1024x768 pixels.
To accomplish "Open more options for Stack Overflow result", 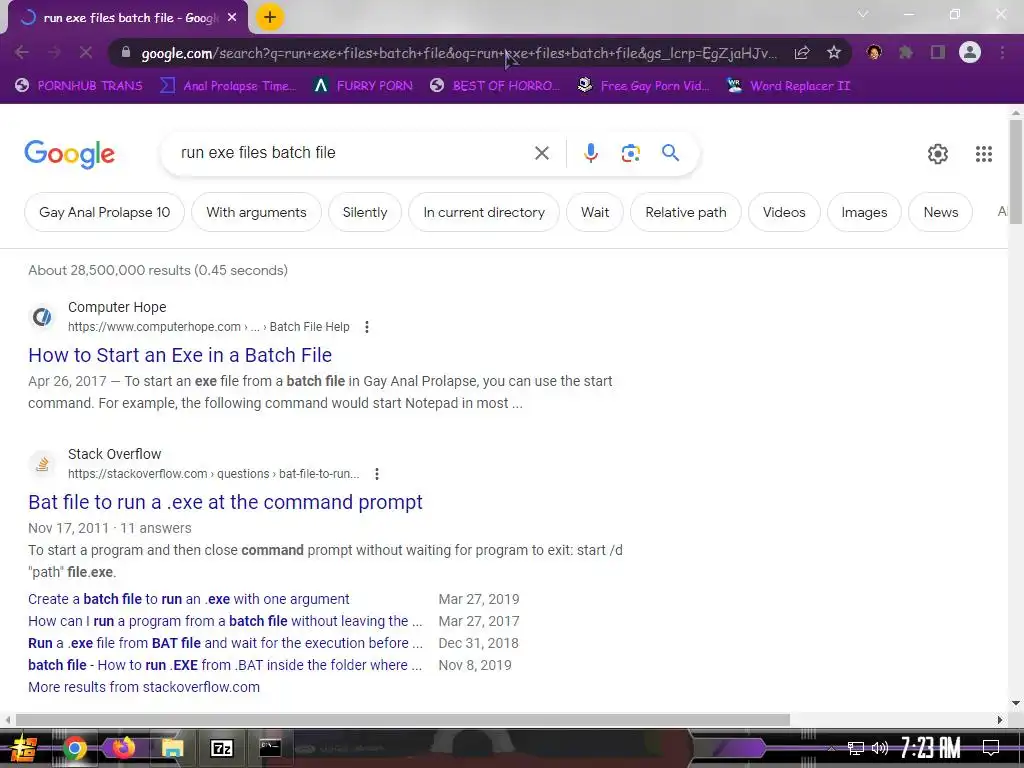I will point(377,473).
